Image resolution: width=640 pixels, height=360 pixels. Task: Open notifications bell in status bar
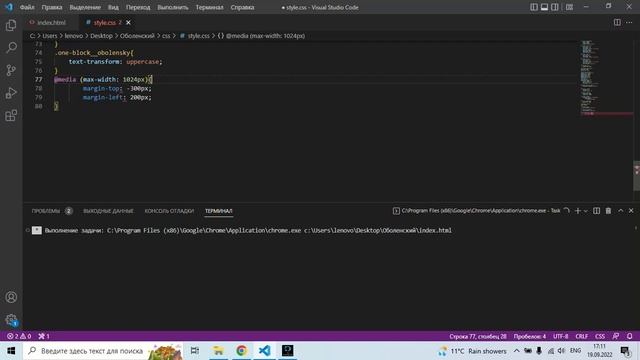point(629,336)
